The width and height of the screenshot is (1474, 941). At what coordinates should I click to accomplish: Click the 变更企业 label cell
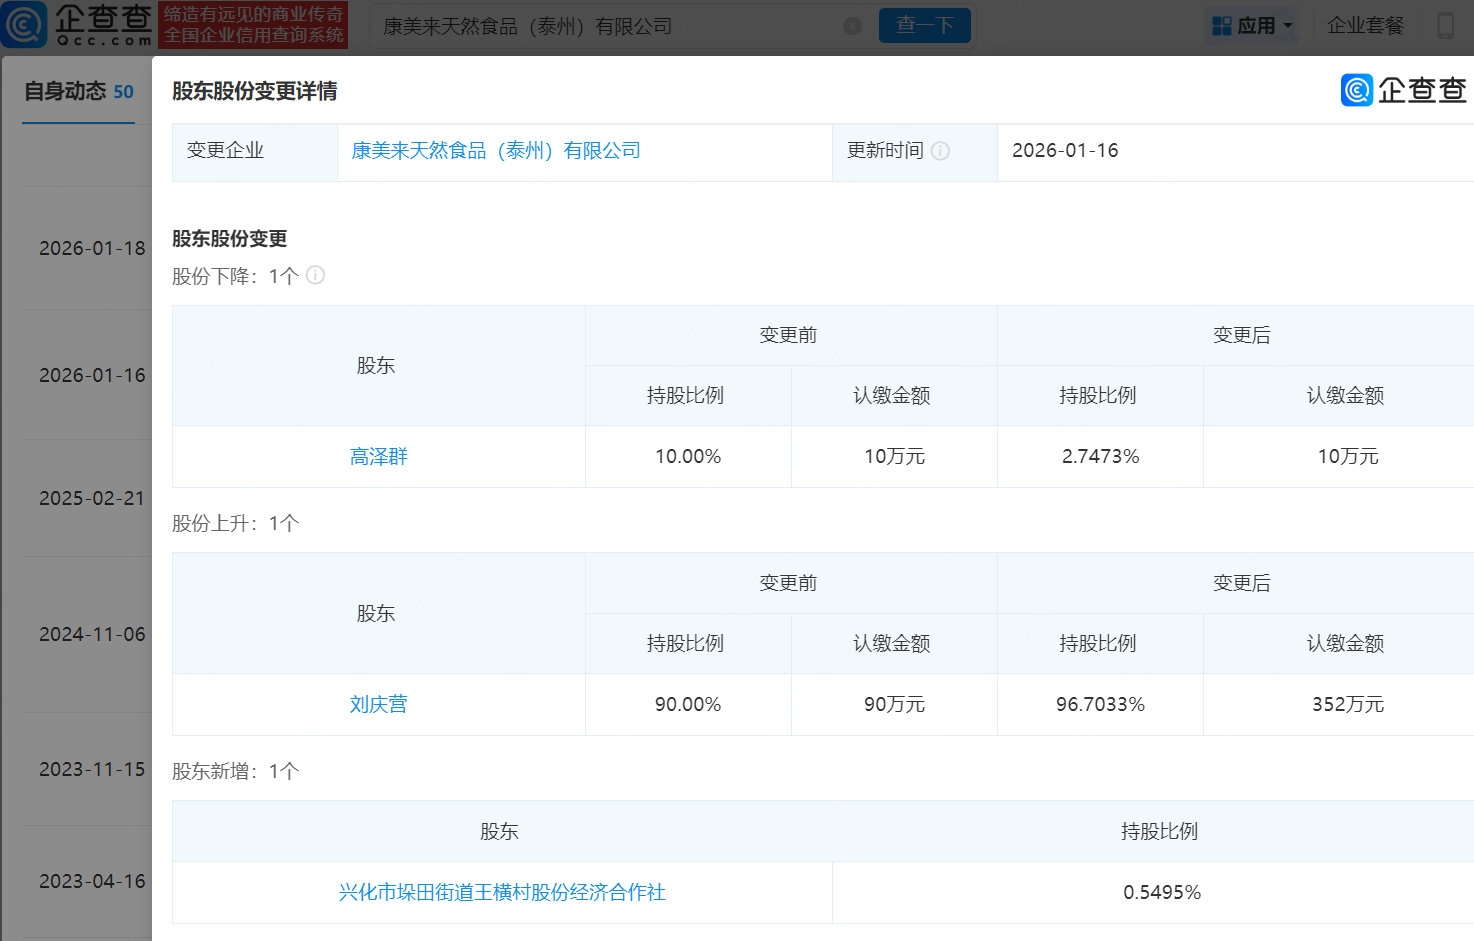255,152
